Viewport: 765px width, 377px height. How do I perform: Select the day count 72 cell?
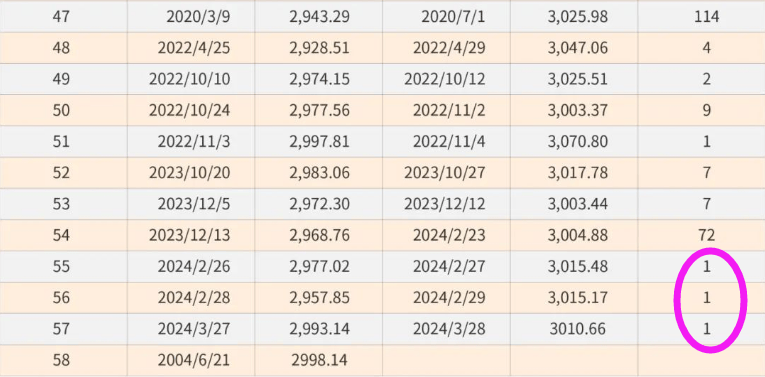pyautogui.click(x=702, y=235)
